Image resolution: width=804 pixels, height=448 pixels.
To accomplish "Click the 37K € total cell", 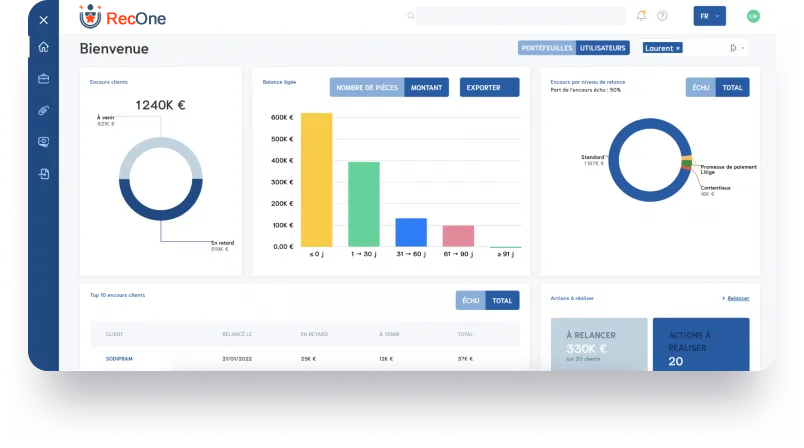I will (x=465, y=359).
